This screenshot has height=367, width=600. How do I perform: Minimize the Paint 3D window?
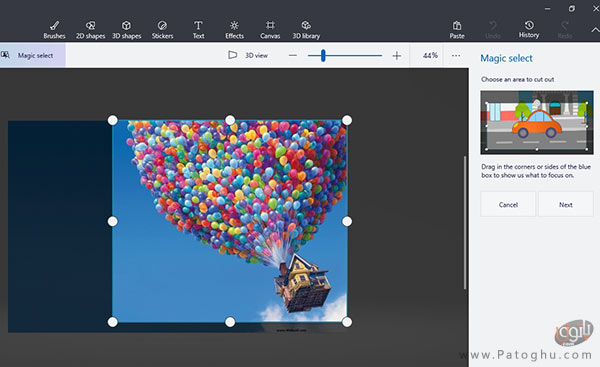click(548, 8)
